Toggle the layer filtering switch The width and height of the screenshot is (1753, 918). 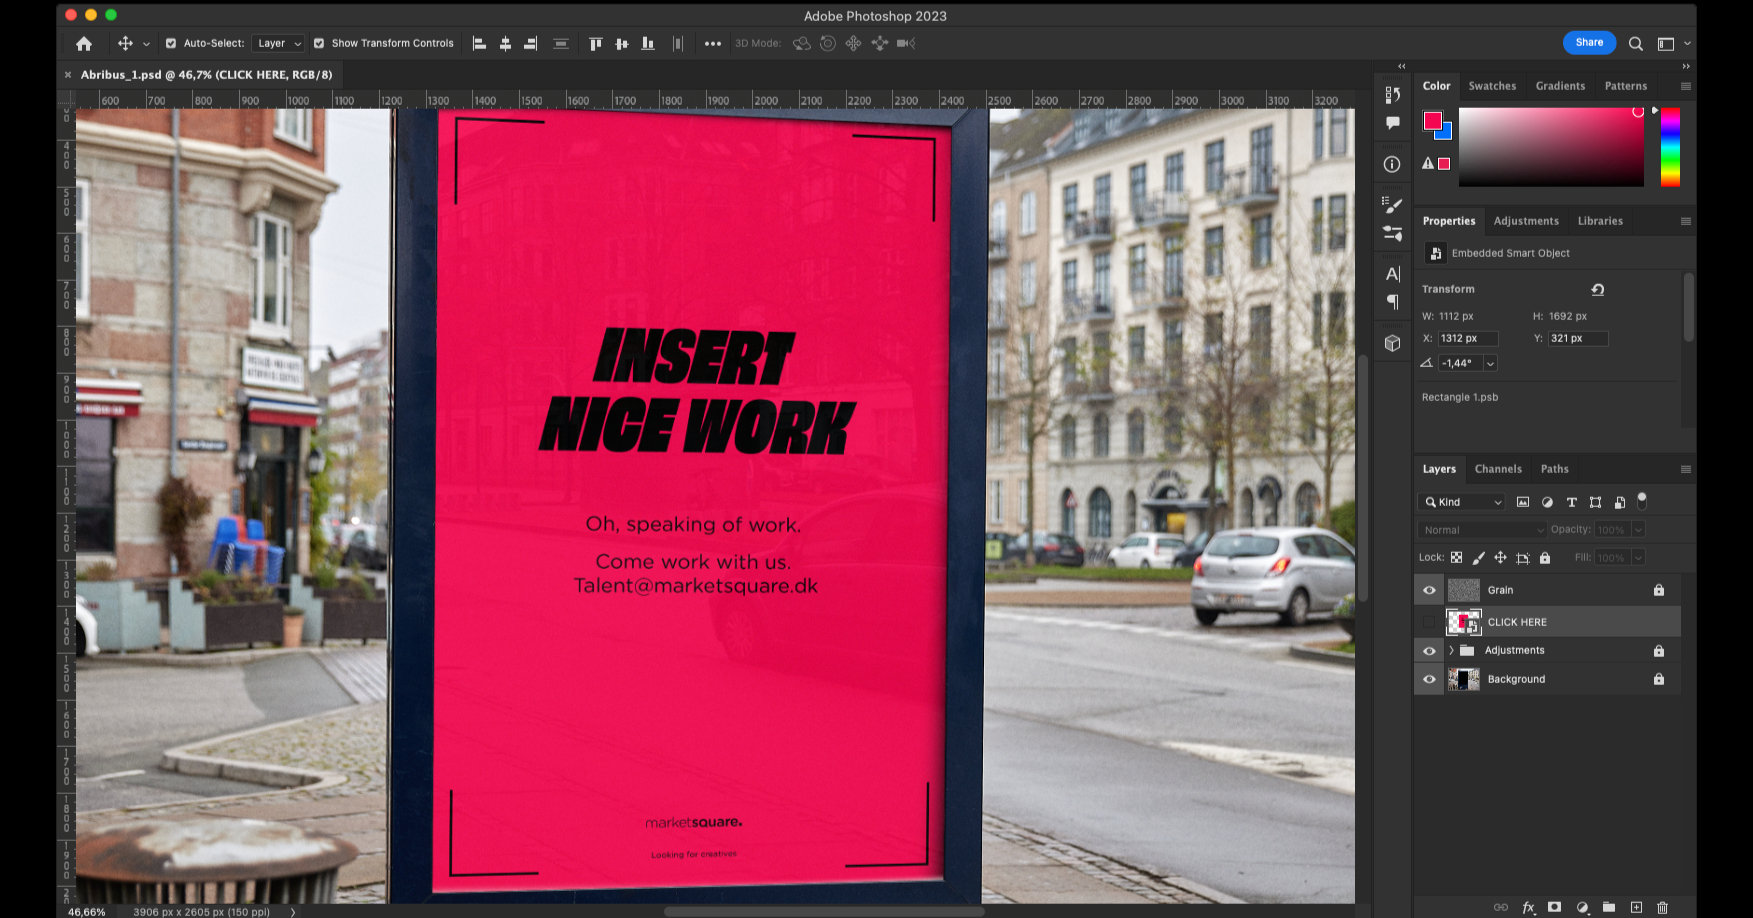coord(1641,500)
